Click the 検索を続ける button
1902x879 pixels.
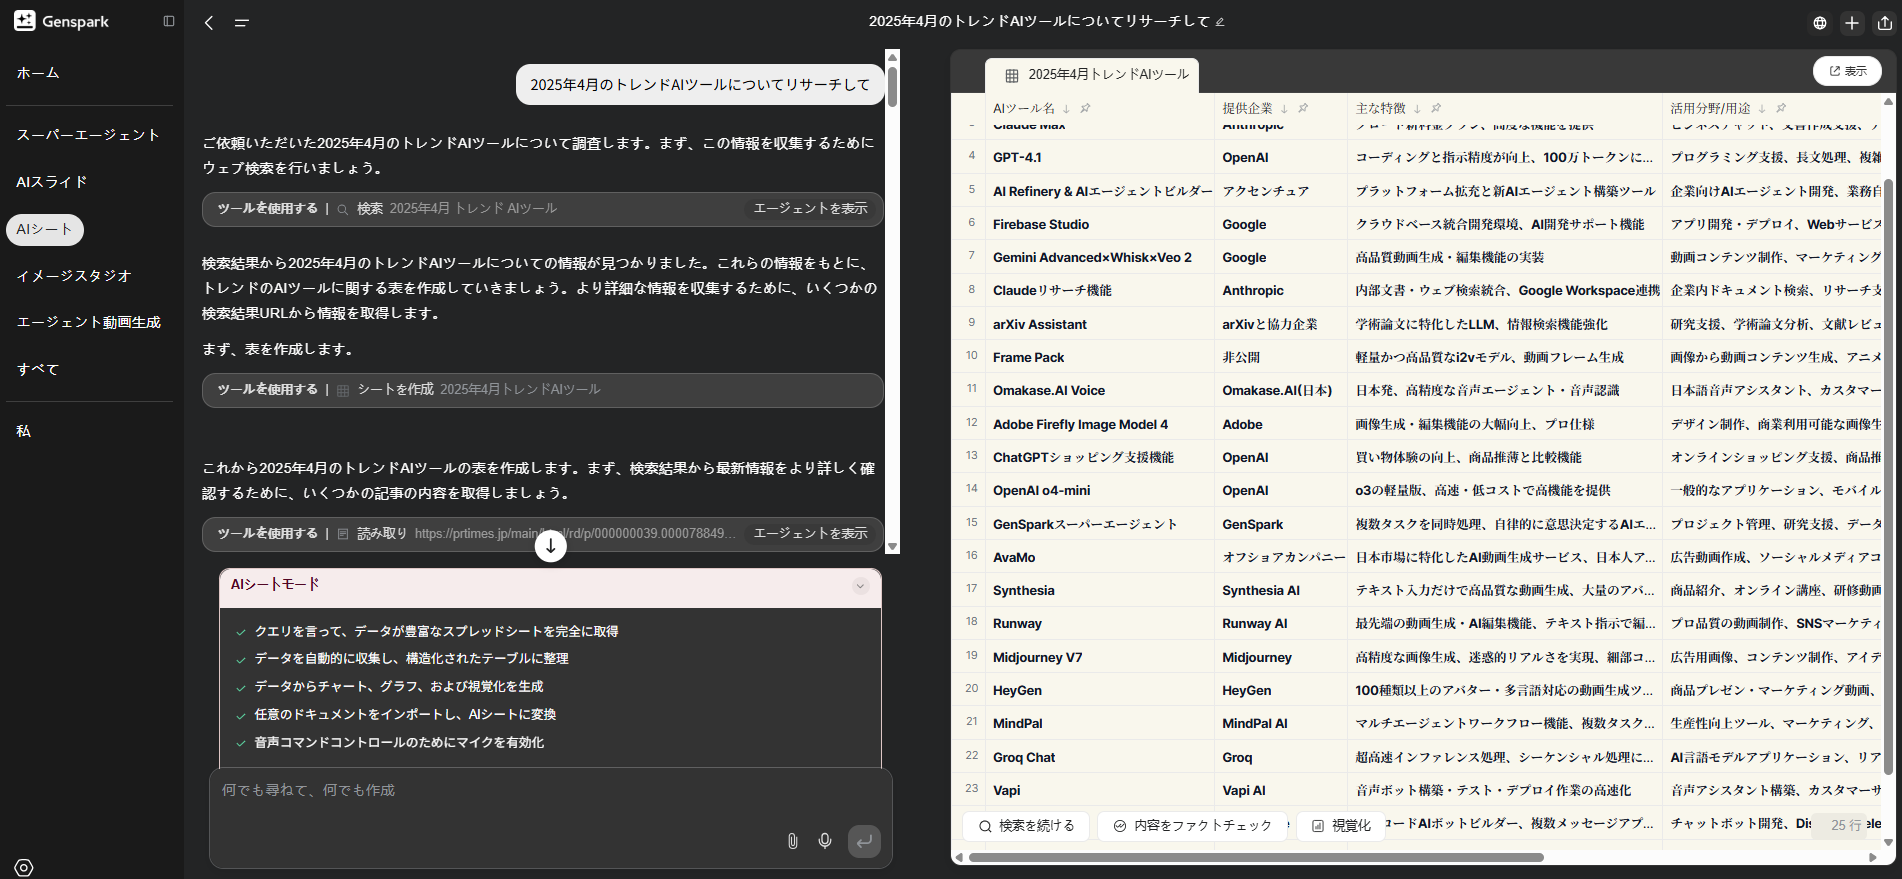coord(1026,826)
